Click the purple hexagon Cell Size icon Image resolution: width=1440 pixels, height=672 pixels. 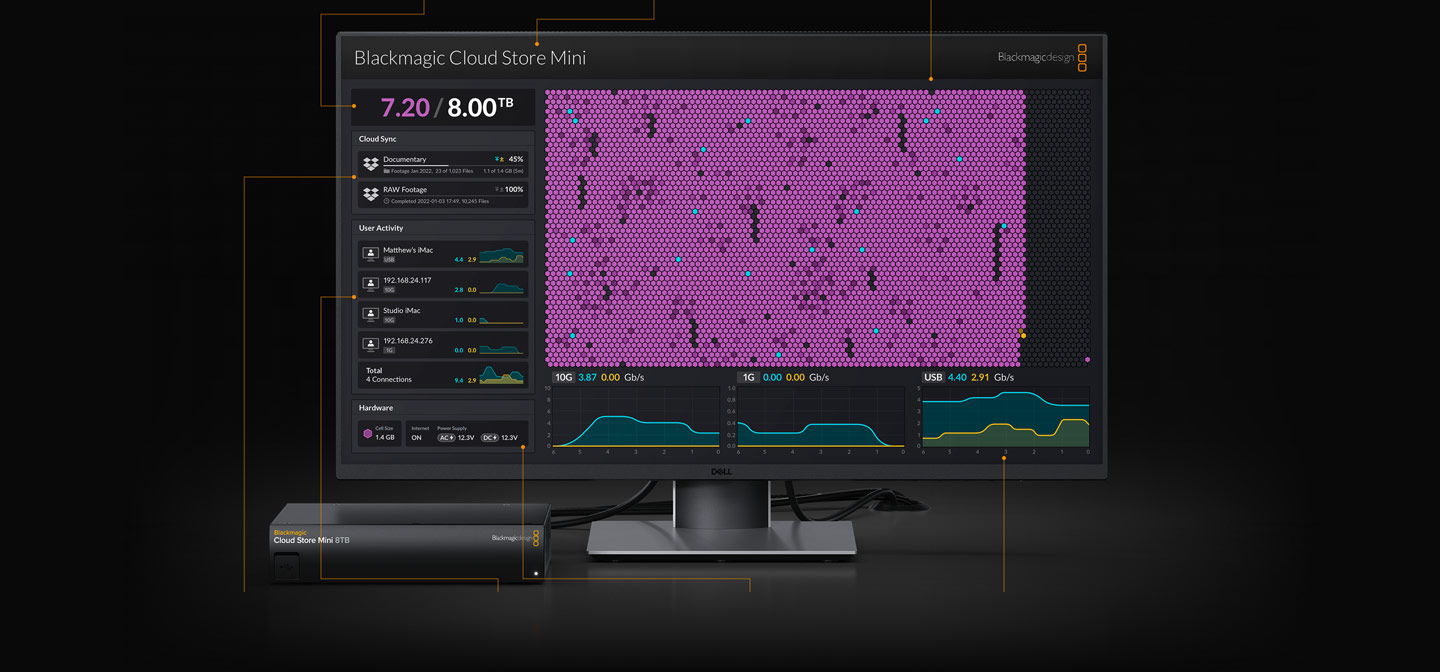tap(367, 434)
